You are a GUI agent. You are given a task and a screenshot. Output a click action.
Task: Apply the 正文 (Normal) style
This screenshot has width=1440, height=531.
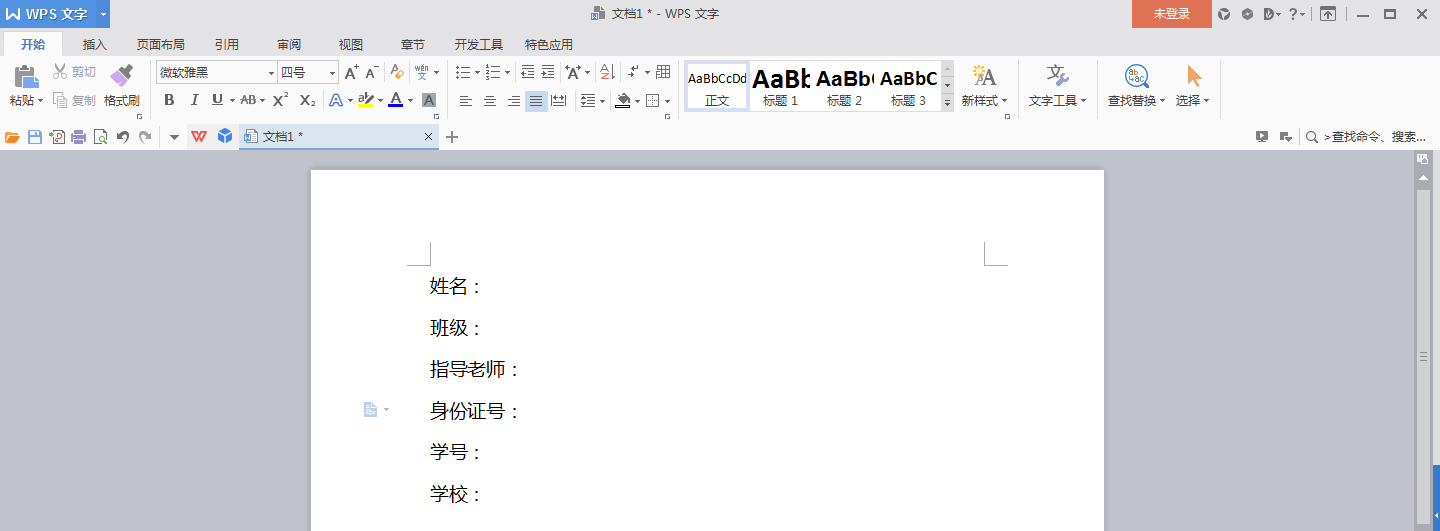click(x=717, y=86)
